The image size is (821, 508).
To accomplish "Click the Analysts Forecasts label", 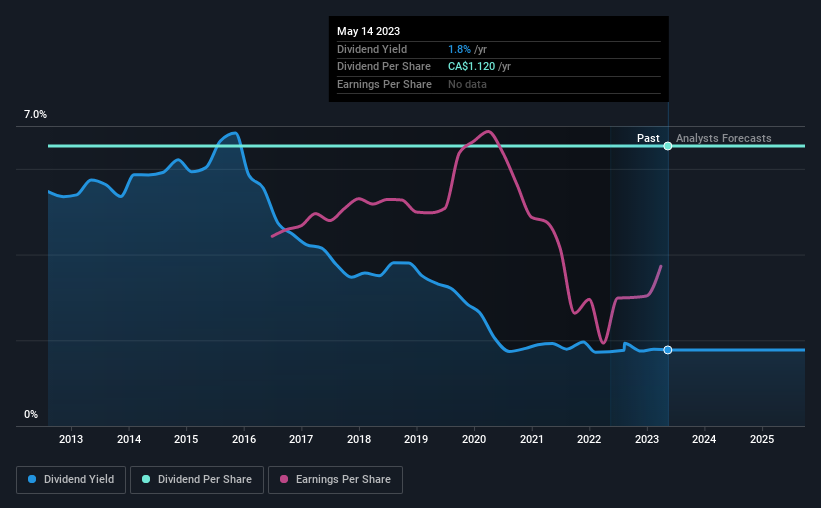I will point(724,138).
